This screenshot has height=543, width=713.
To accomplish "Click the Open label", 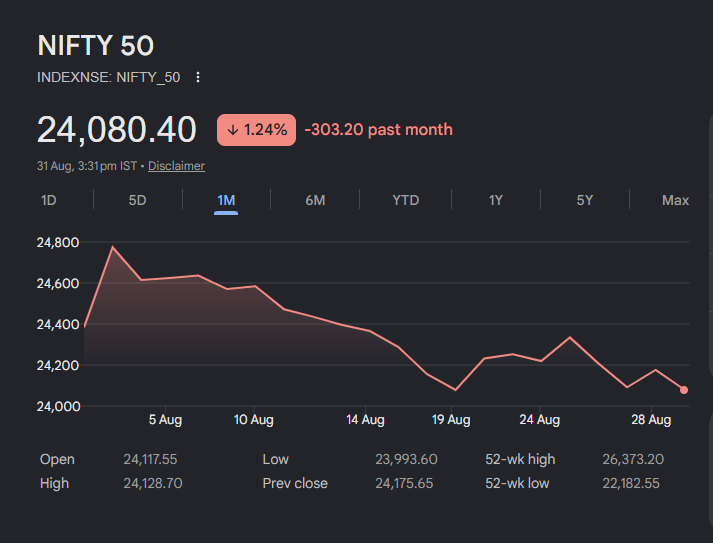I will tap(57, 459).
